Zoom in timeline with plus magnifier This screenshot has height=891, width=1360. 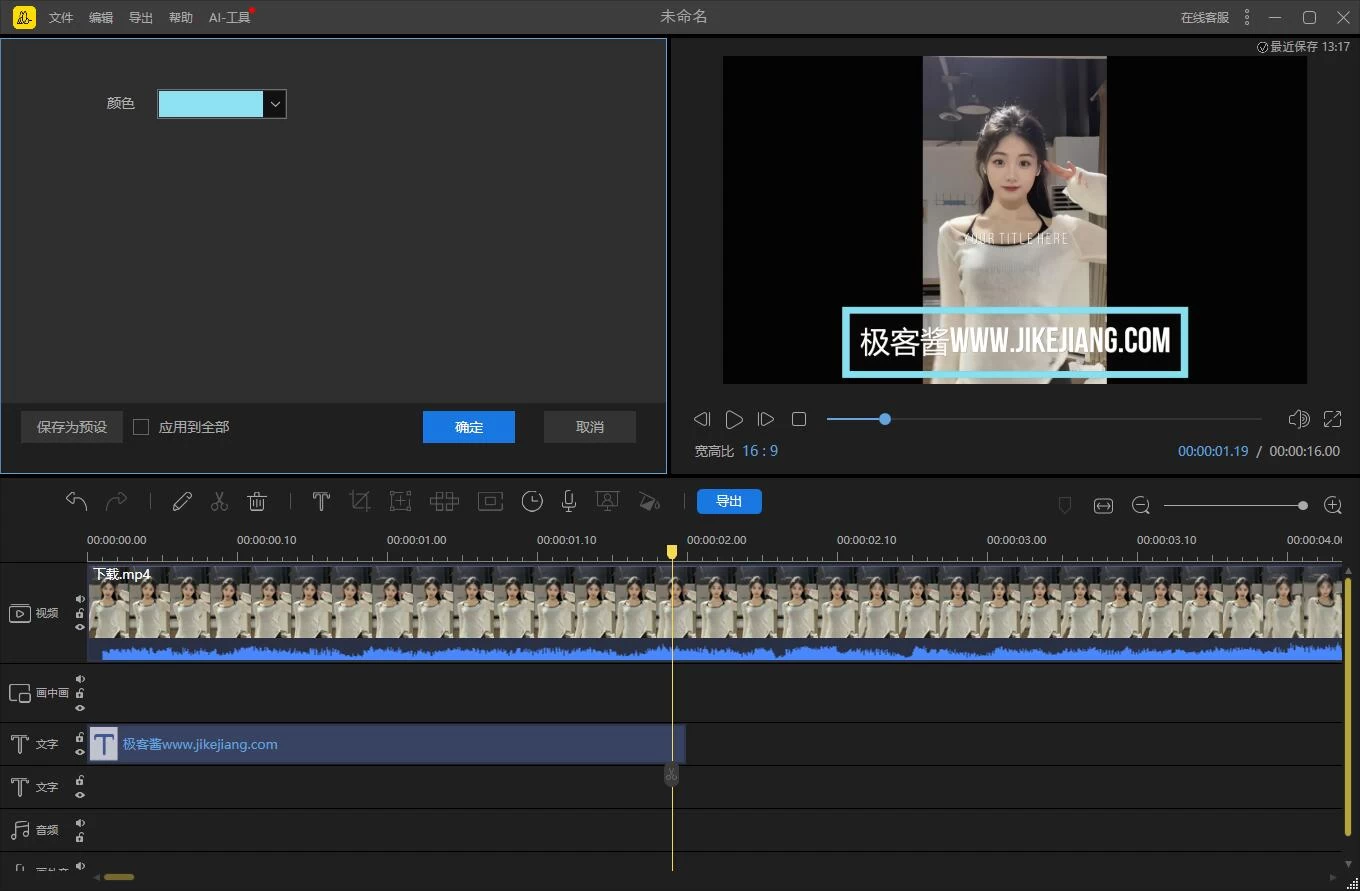point(1332,506)
